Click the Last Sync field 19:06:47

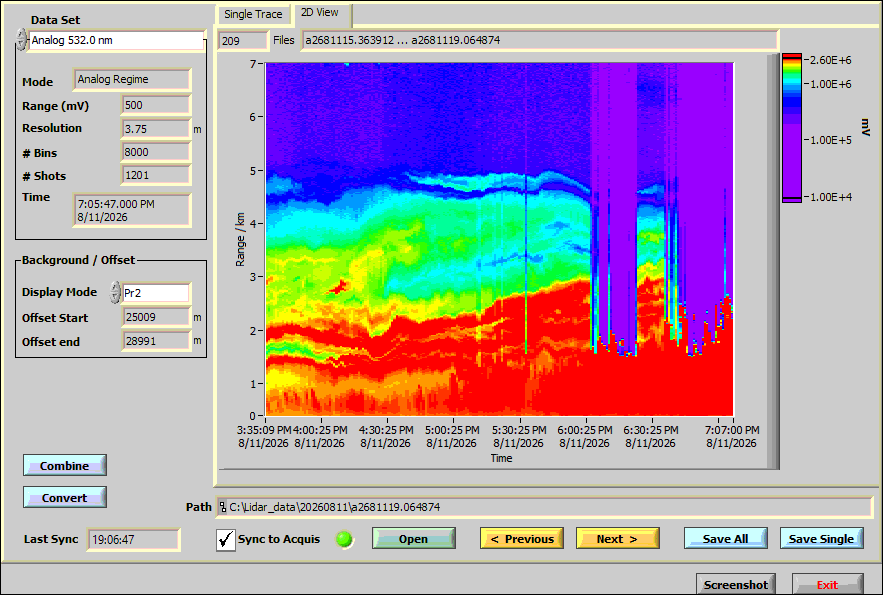click(134, 539)
